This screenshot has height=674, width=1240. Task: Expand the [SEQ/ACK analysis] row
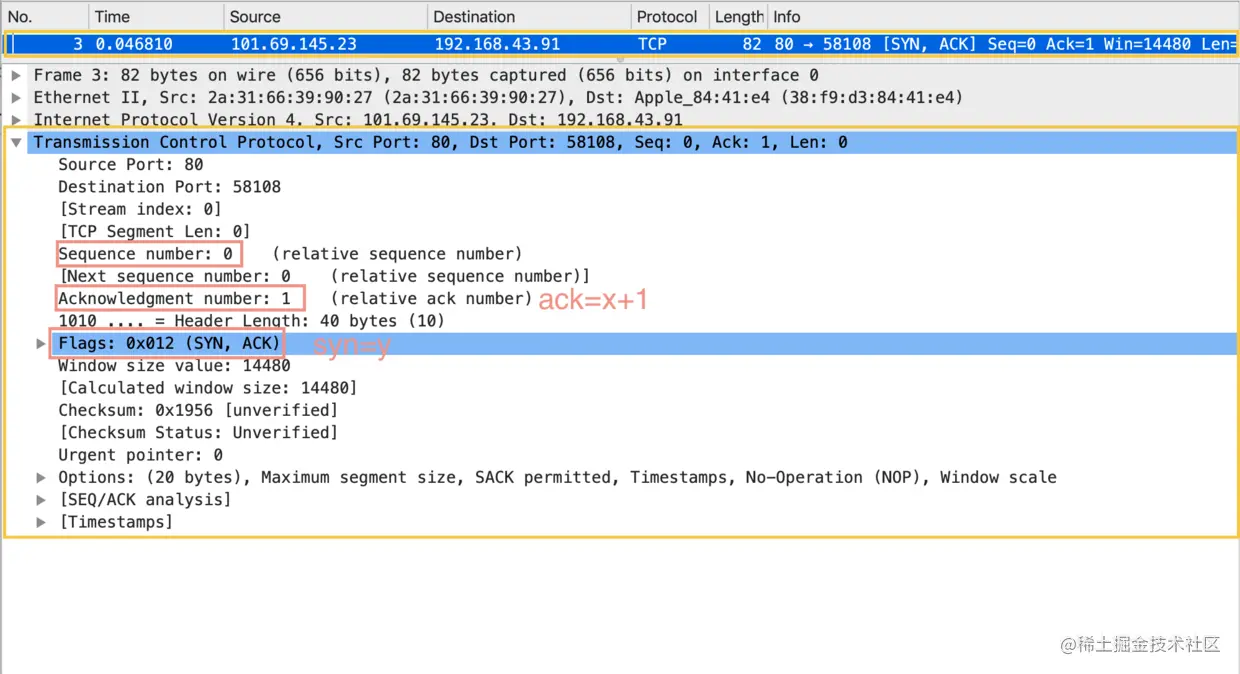[41, 499]
